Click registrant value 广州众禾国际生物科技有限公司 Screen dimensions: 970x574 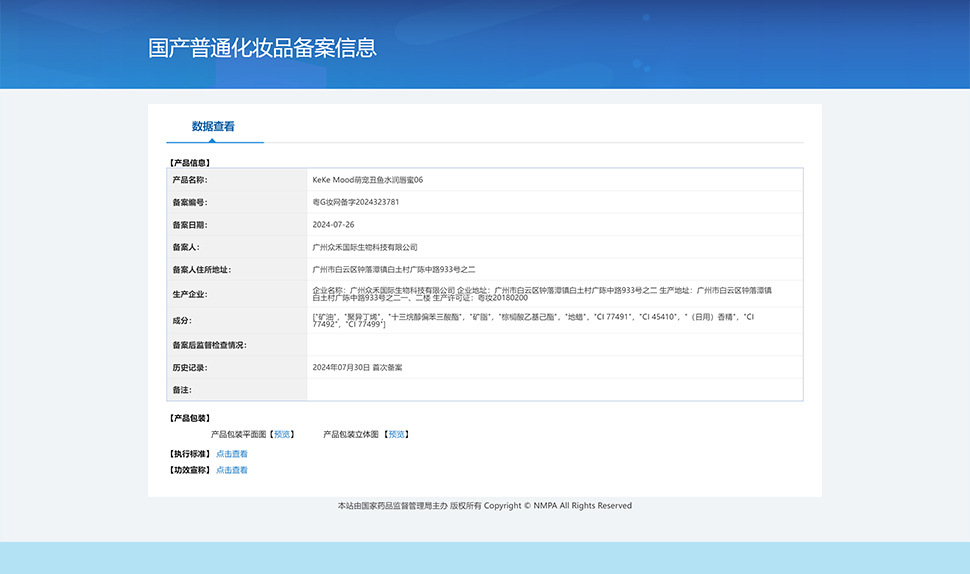[365, 247]
